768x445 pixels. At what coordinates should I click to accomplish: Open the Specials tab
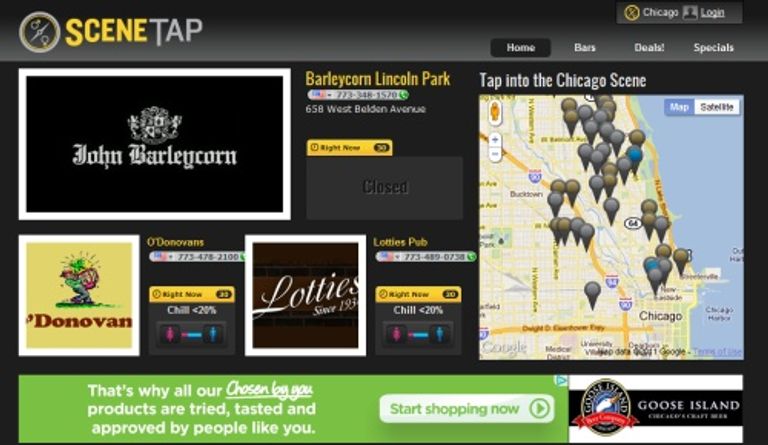[x=713, y=47]
